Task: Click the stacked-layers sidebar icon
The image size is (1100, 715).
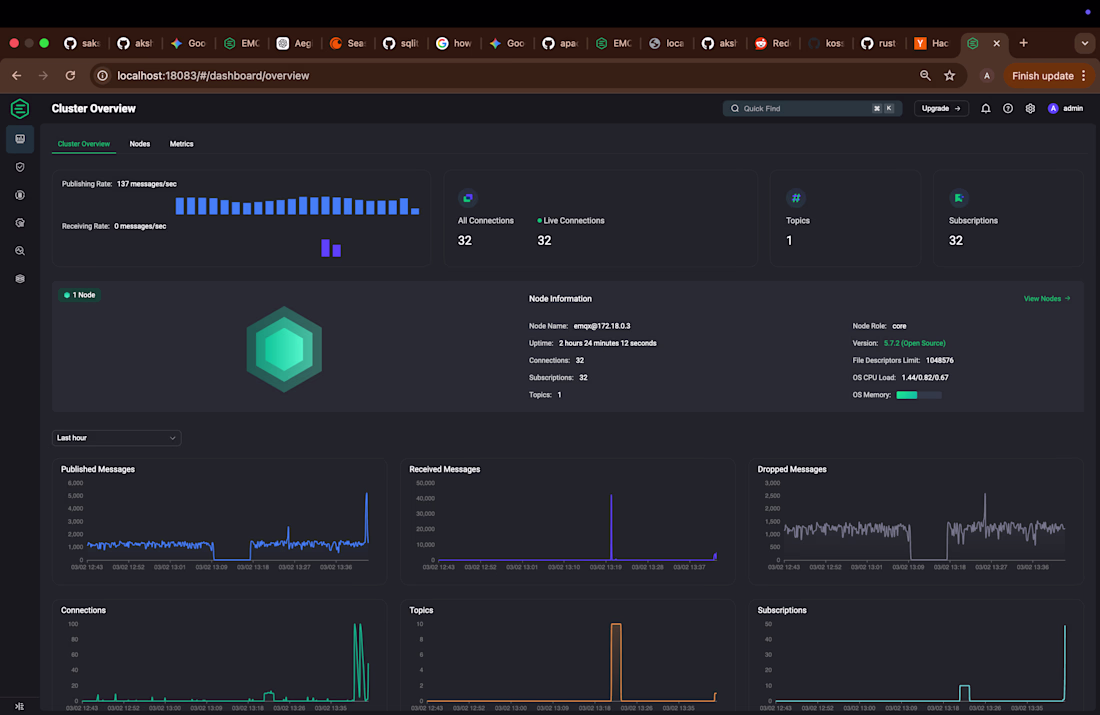Action: point(20,279)
